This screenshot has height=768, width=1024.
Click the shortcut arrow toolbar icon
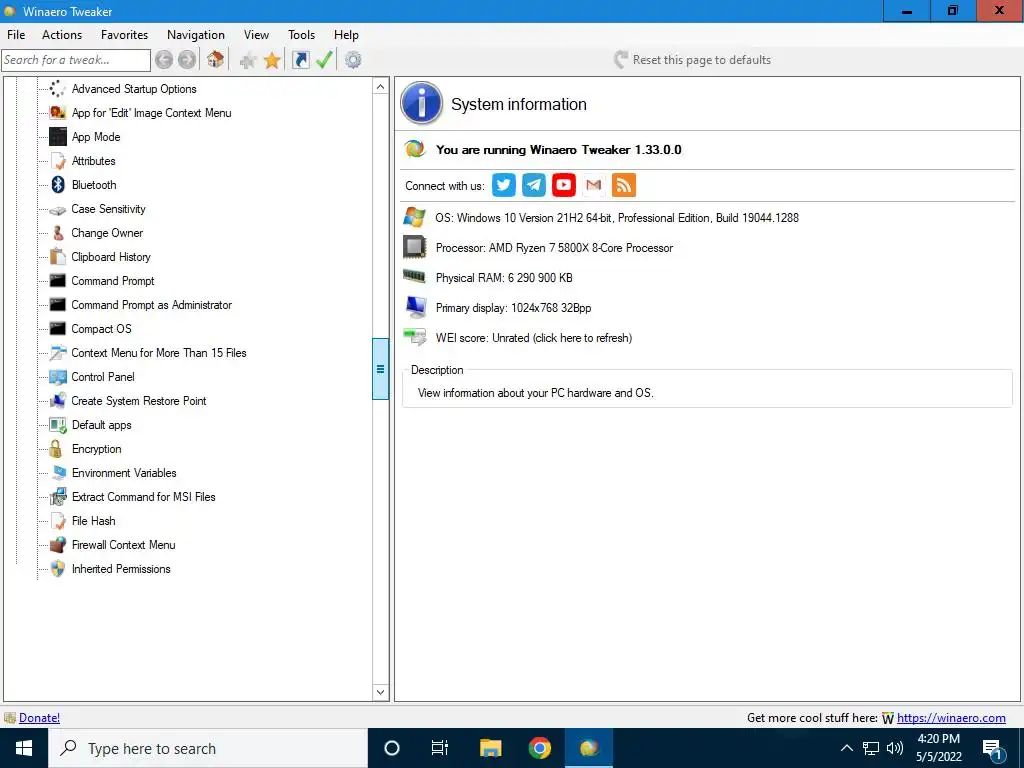click(300, 60)
